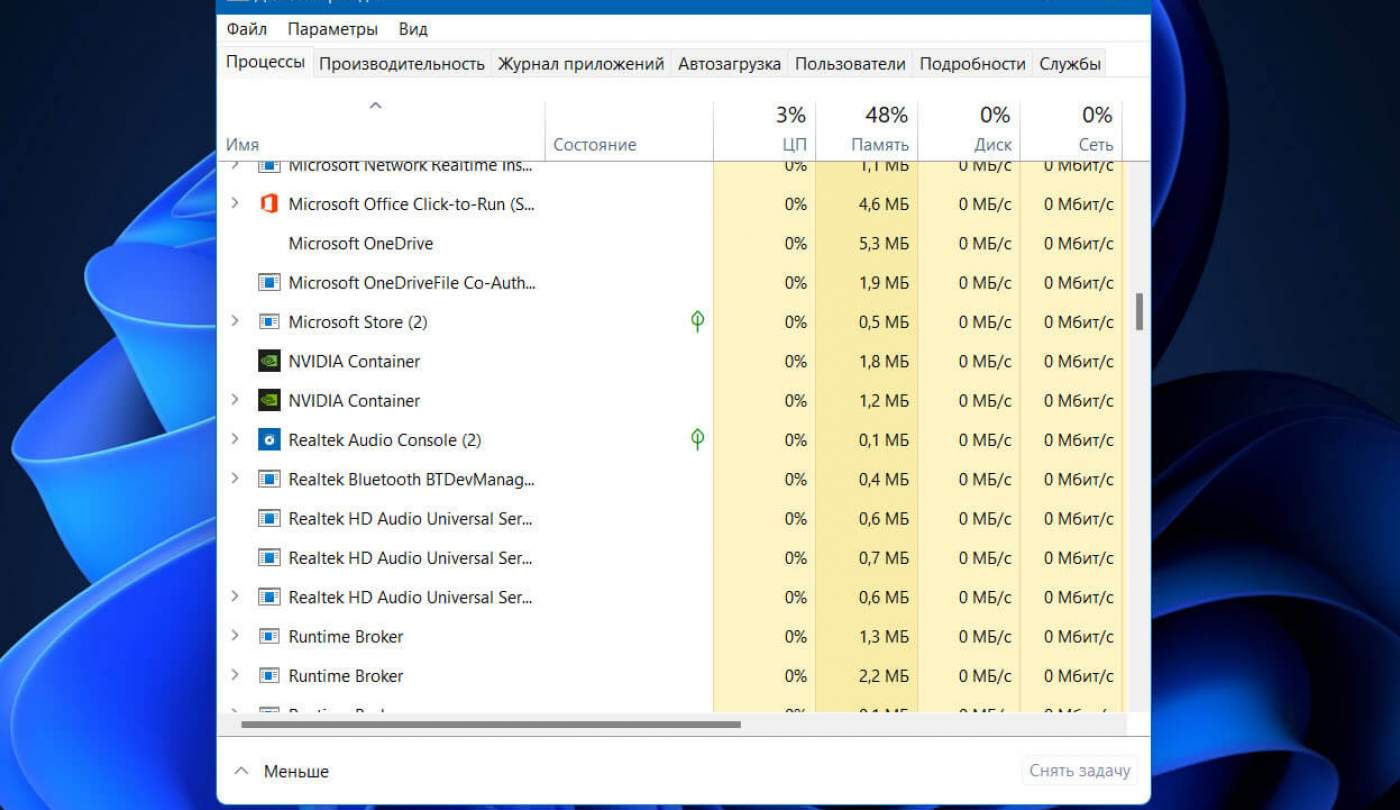This screenshot has width=1400, height=810.
Task: Select the Realtek Bluetooth BTDevManag... name
Action: pyautogui.click(x=412, y=479)
